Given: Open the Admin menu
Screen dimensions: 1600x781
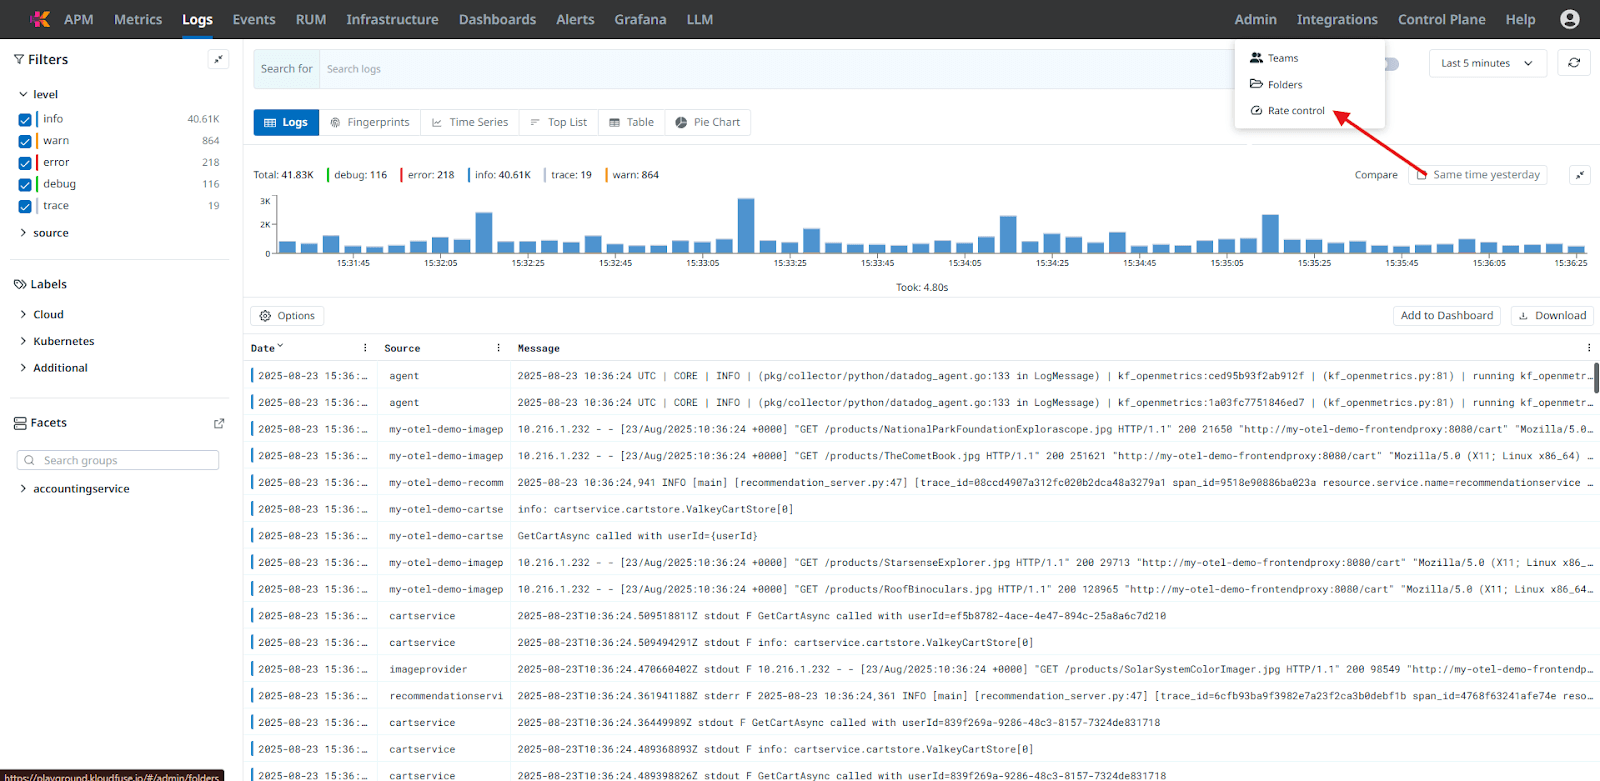Looking at the screenshot, I should coord(1255,19).
